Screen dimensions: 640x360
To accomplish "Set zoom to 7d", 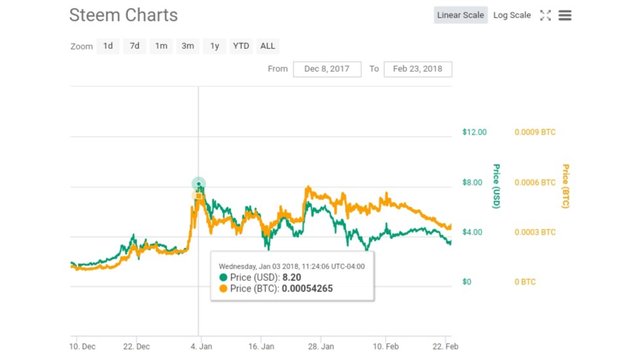I will [134, 46].
